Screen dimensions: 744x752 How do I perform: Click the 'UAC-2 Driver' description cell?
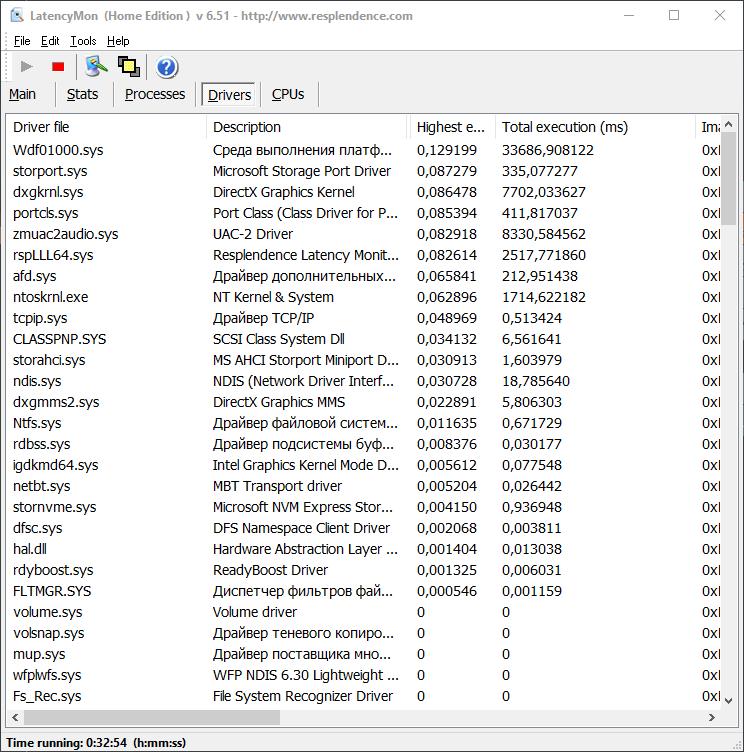point(253,234)
